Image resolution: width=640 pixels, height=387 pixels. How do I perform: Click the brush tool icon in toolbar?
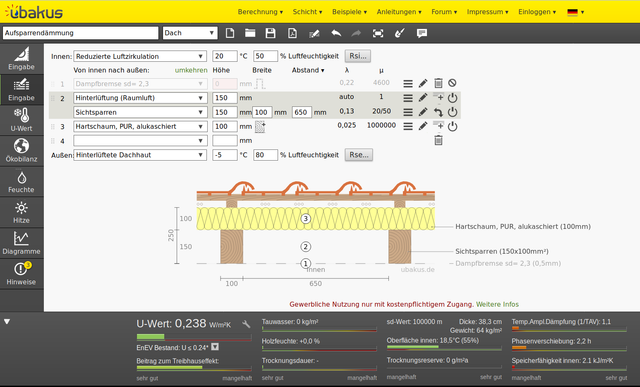[400, 33]
